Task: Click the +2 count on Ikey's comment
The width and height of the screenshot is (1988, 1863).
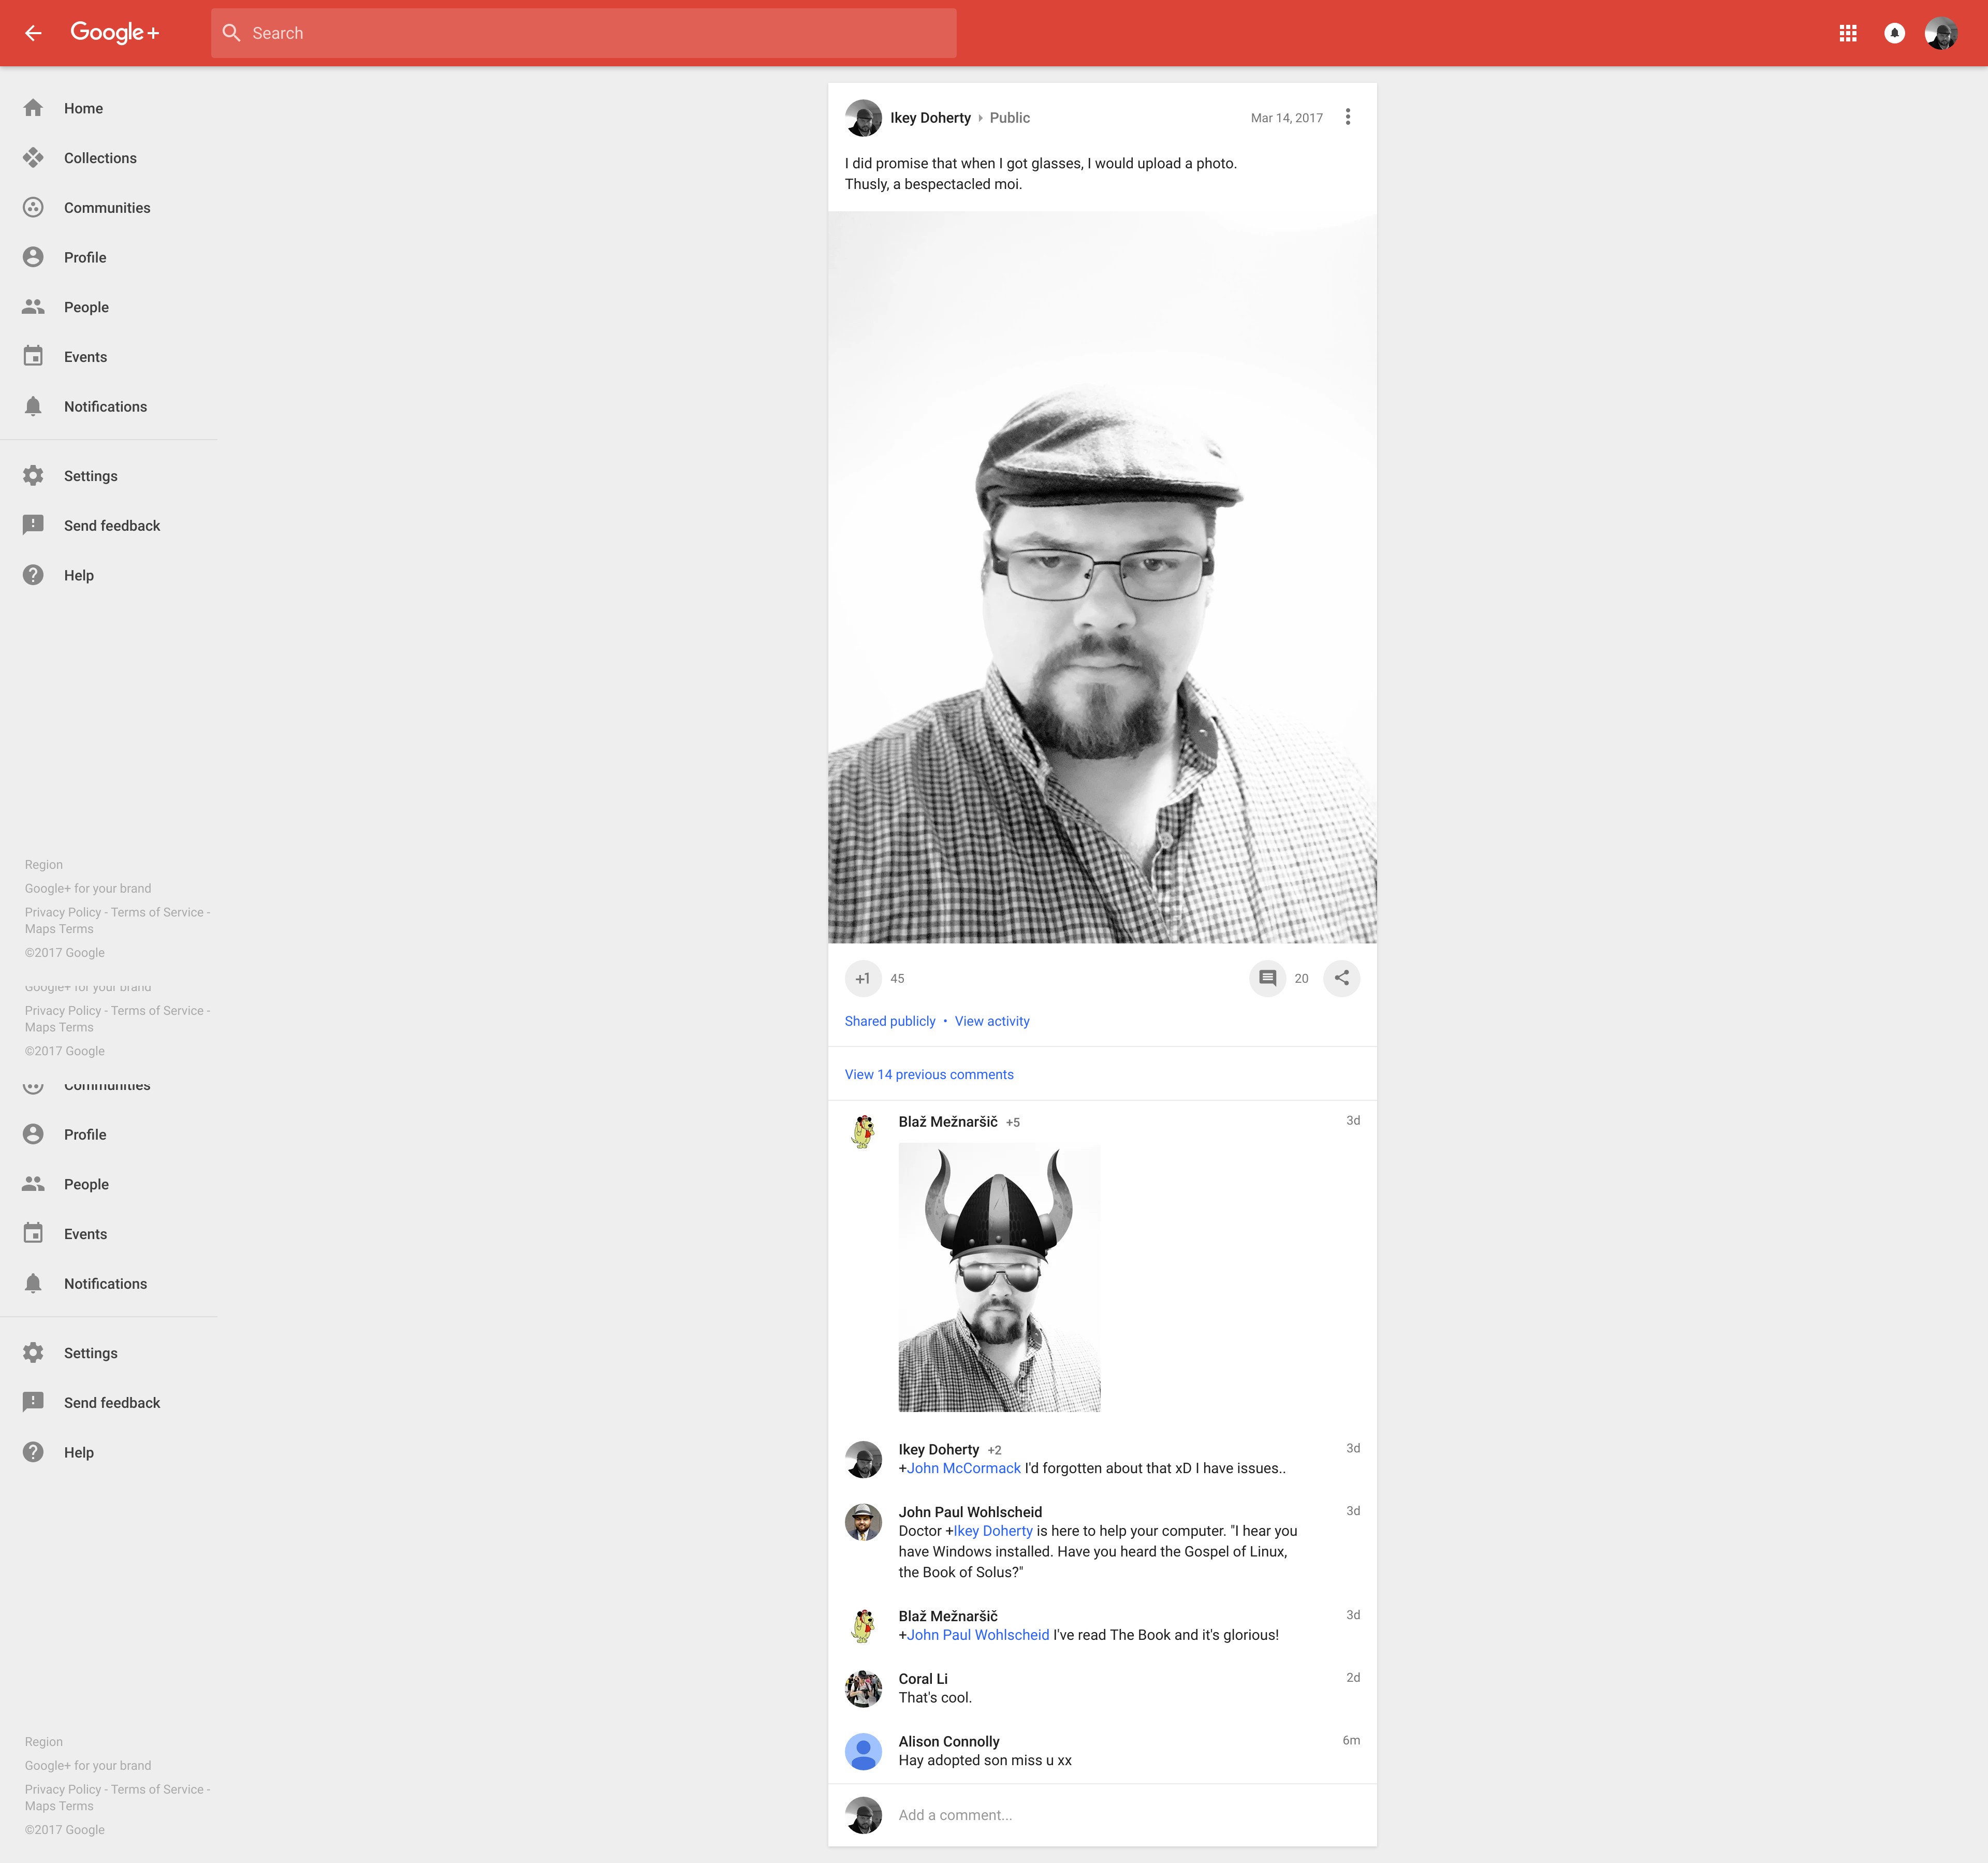Action: coord(994,1450)
